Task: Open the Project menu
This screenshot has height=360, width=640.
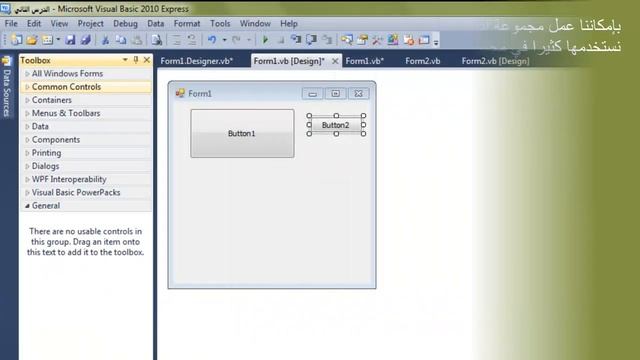Action: 91,24
